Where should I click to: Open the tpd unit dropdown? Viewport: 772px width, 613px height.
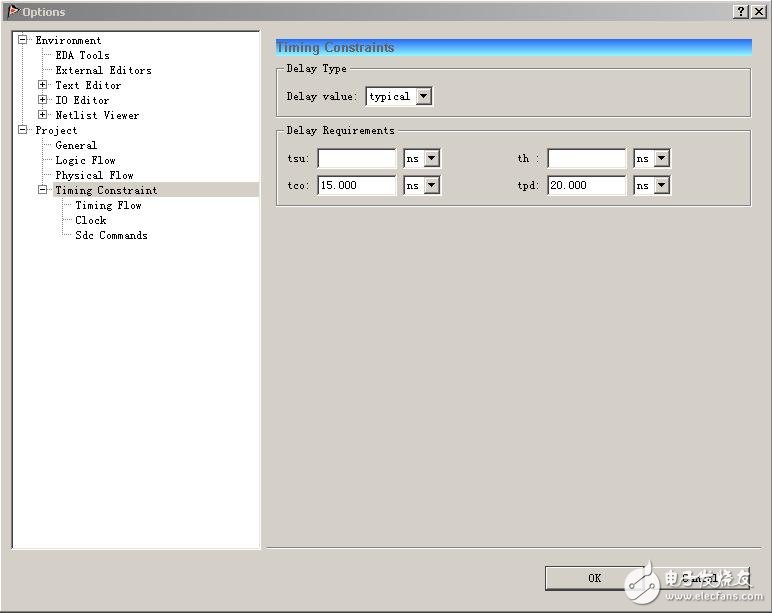(x=661, y=185)
